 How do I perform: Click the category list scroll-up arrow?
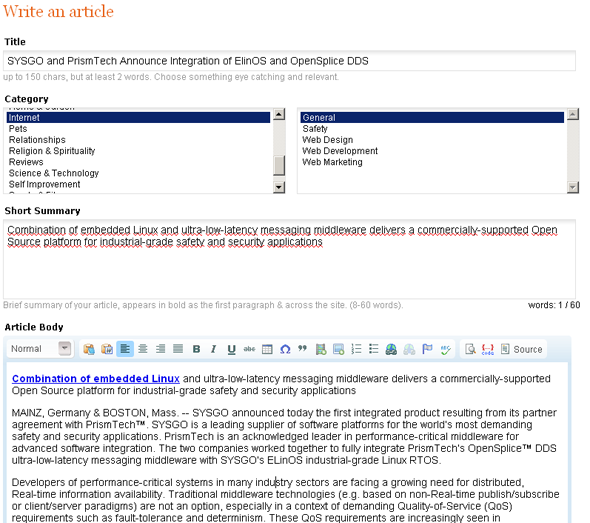click(x=279, y=114)
